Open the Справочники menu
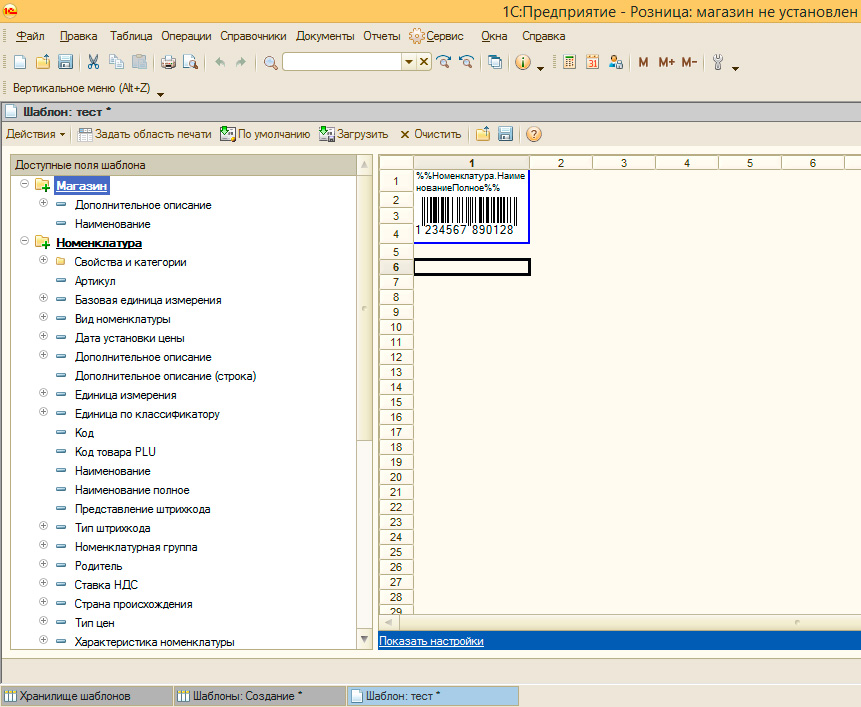The image size is (861, 707). pos(253,36)
